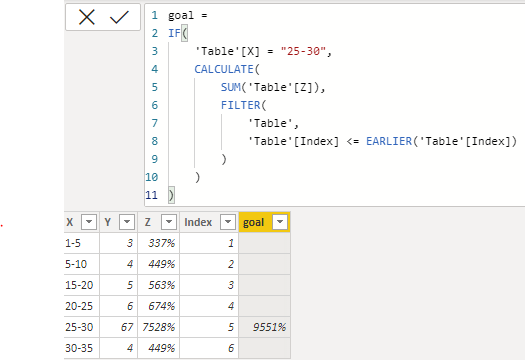Click Index cell with value 5

point(209,327)
